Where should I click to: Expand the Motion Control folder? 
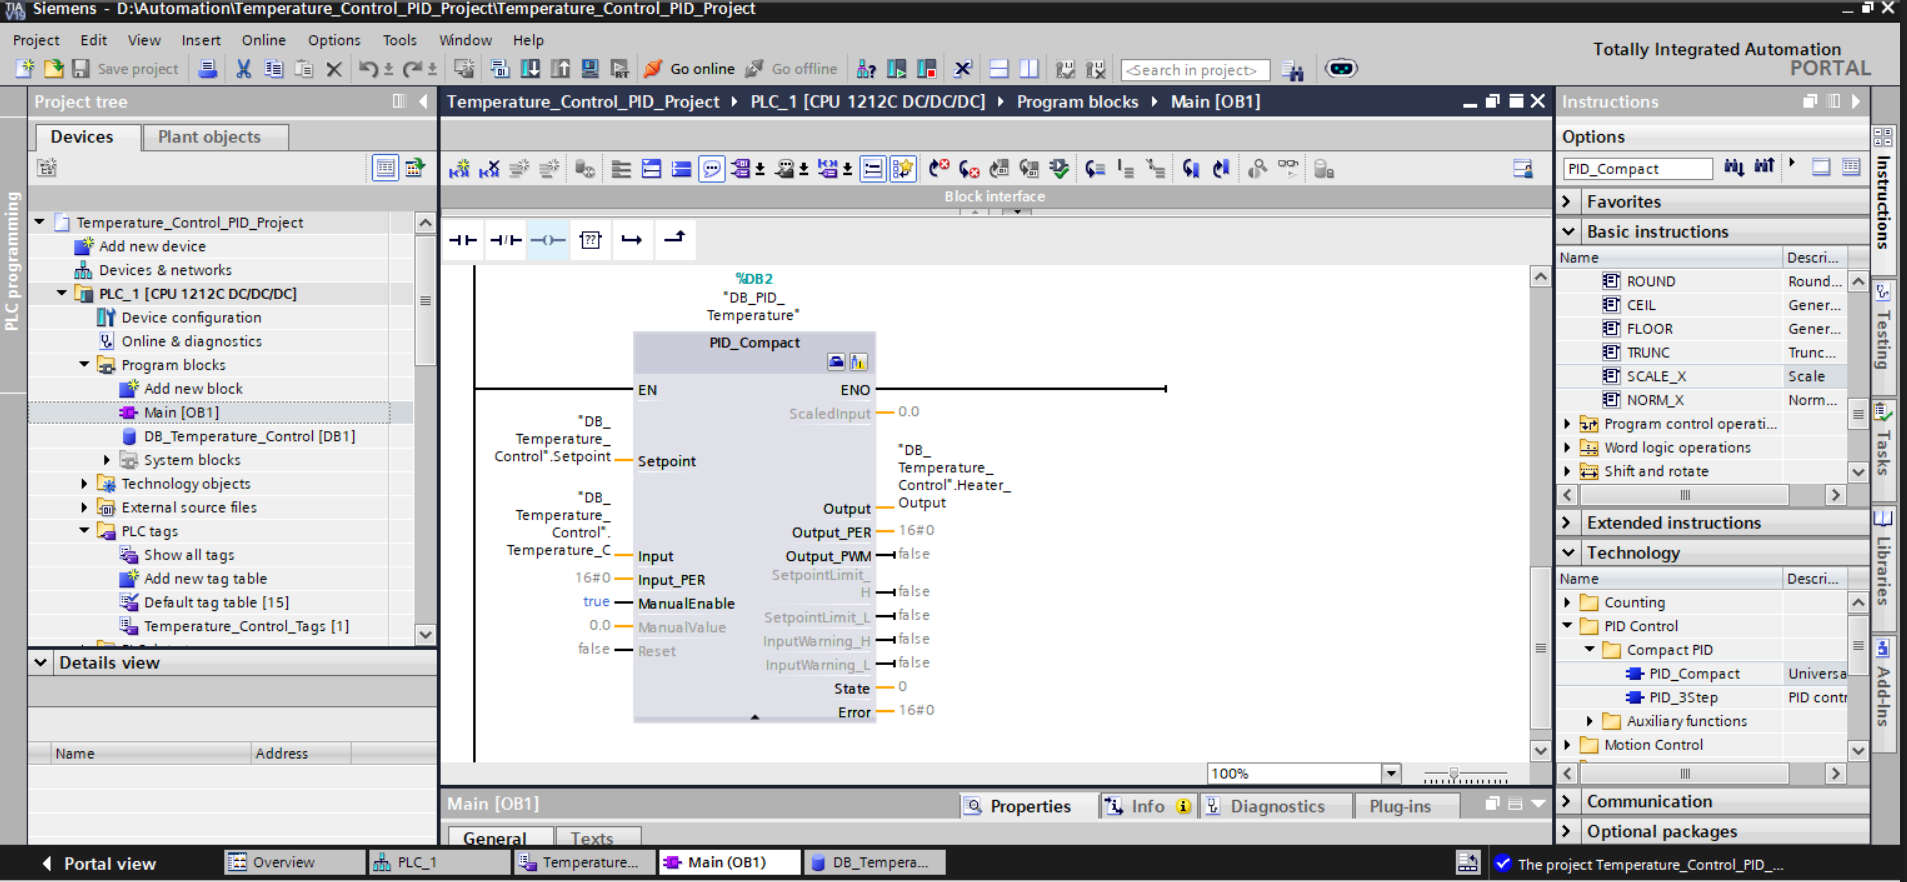pyautogui.click(x=1567, y=745)
